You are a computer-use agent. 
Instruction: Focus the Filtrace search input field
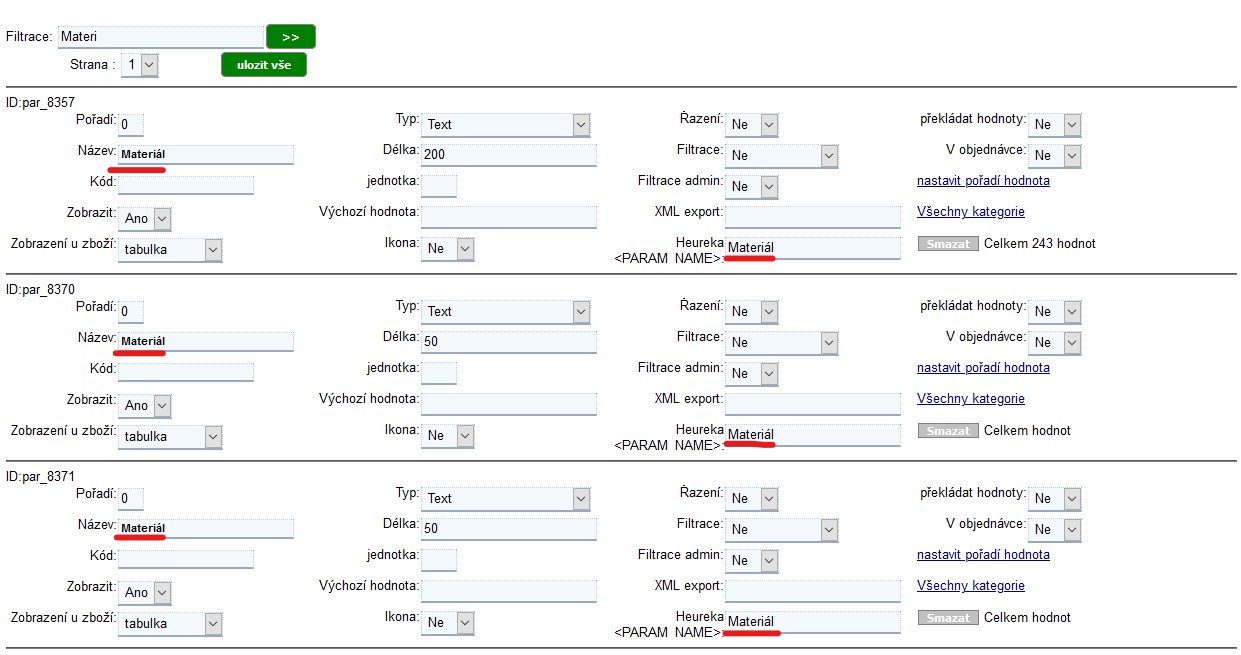160,36
